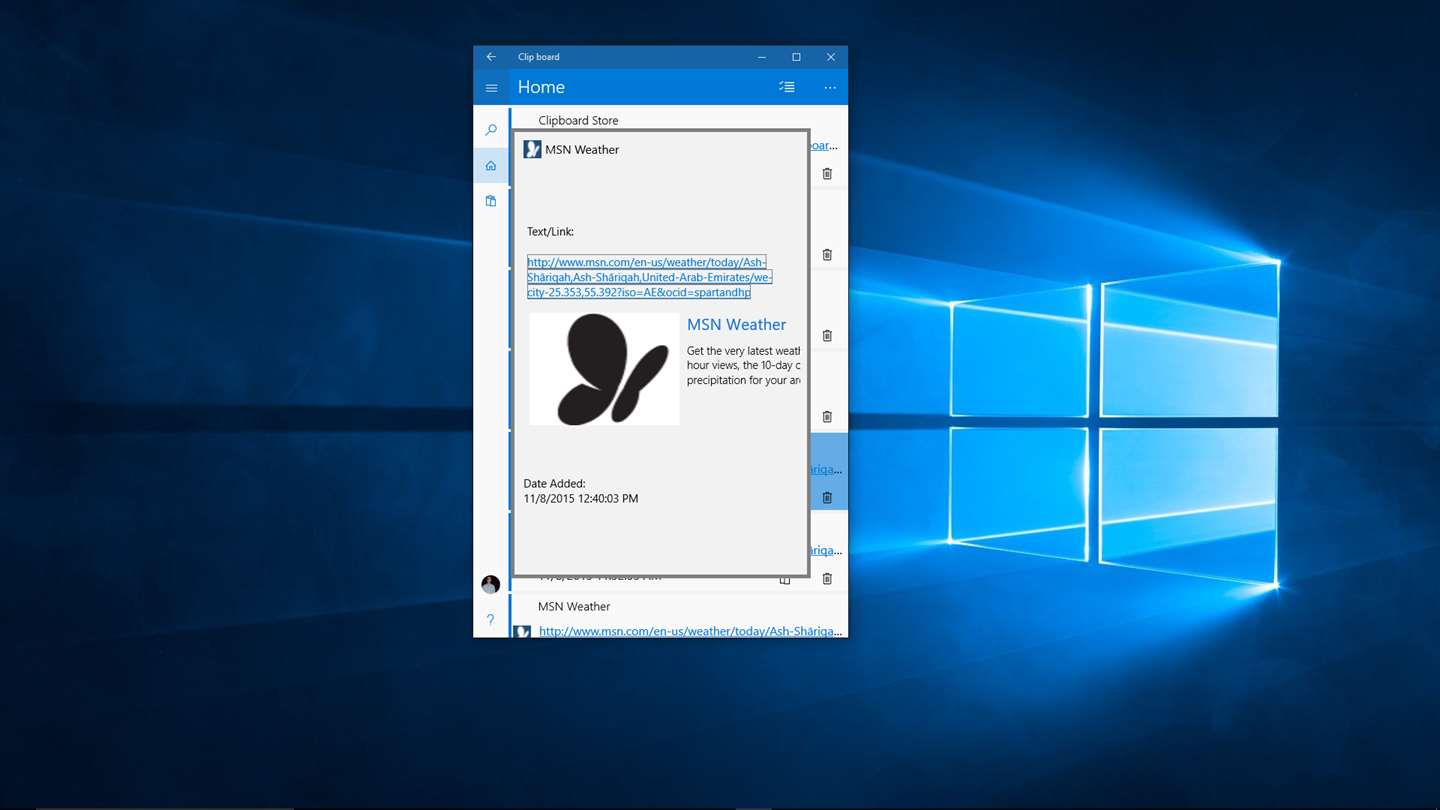Image resolution: width=1440 pixels, height=810 pixels.
Task: Click the MSN Weather logo icon in popup header
Action: (533, 149)
